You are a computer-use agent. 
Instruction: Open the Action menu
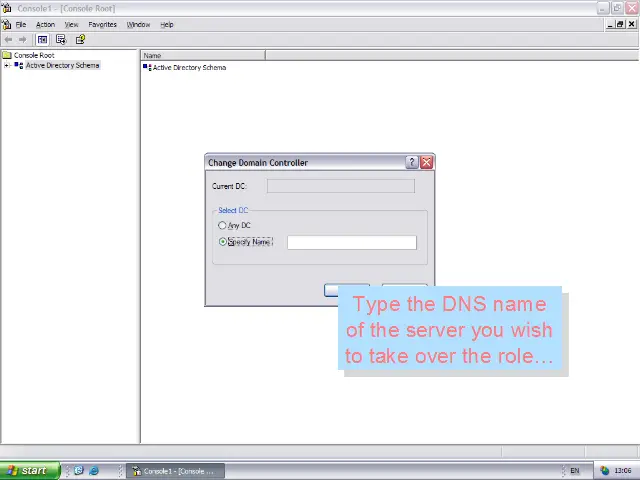pos(45,24)
